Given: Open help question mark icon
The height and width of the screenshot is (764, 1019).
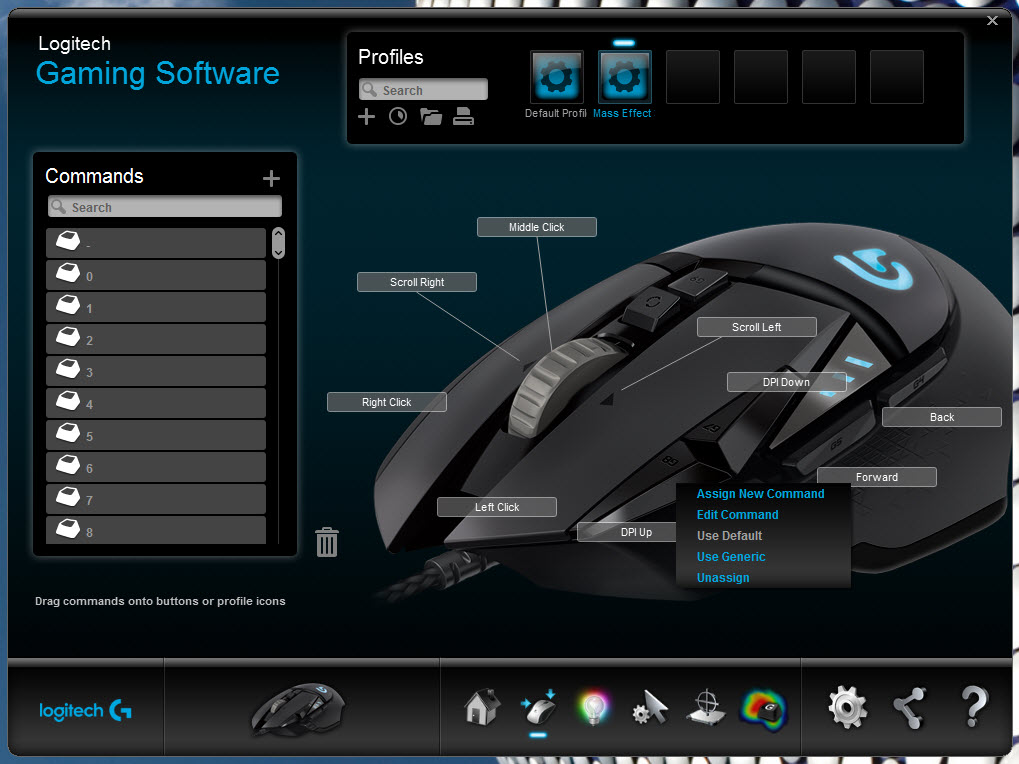Looking at the screenshot, I should (973, 707).
